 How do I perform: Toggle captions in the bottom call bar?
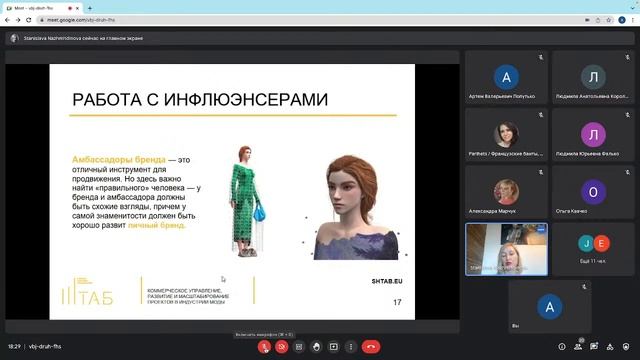click(299, 347)
